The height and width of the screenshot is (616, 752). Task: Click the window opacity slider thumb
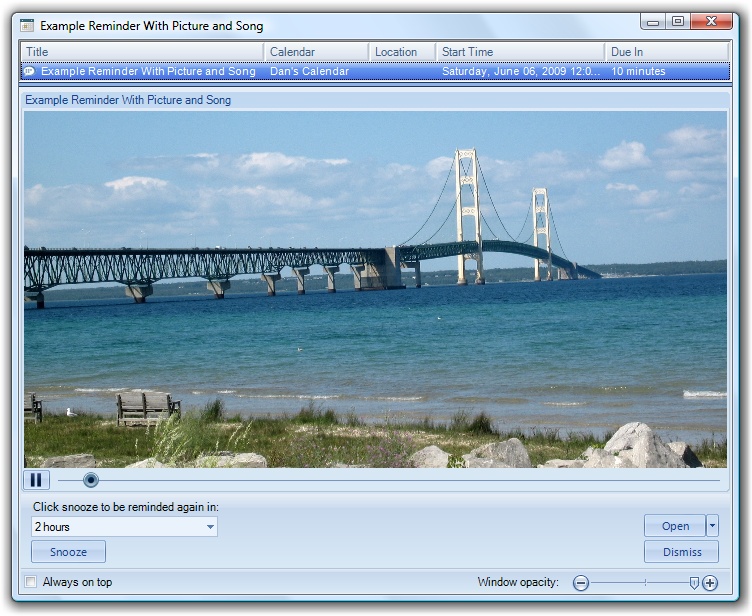pos(693,583)
